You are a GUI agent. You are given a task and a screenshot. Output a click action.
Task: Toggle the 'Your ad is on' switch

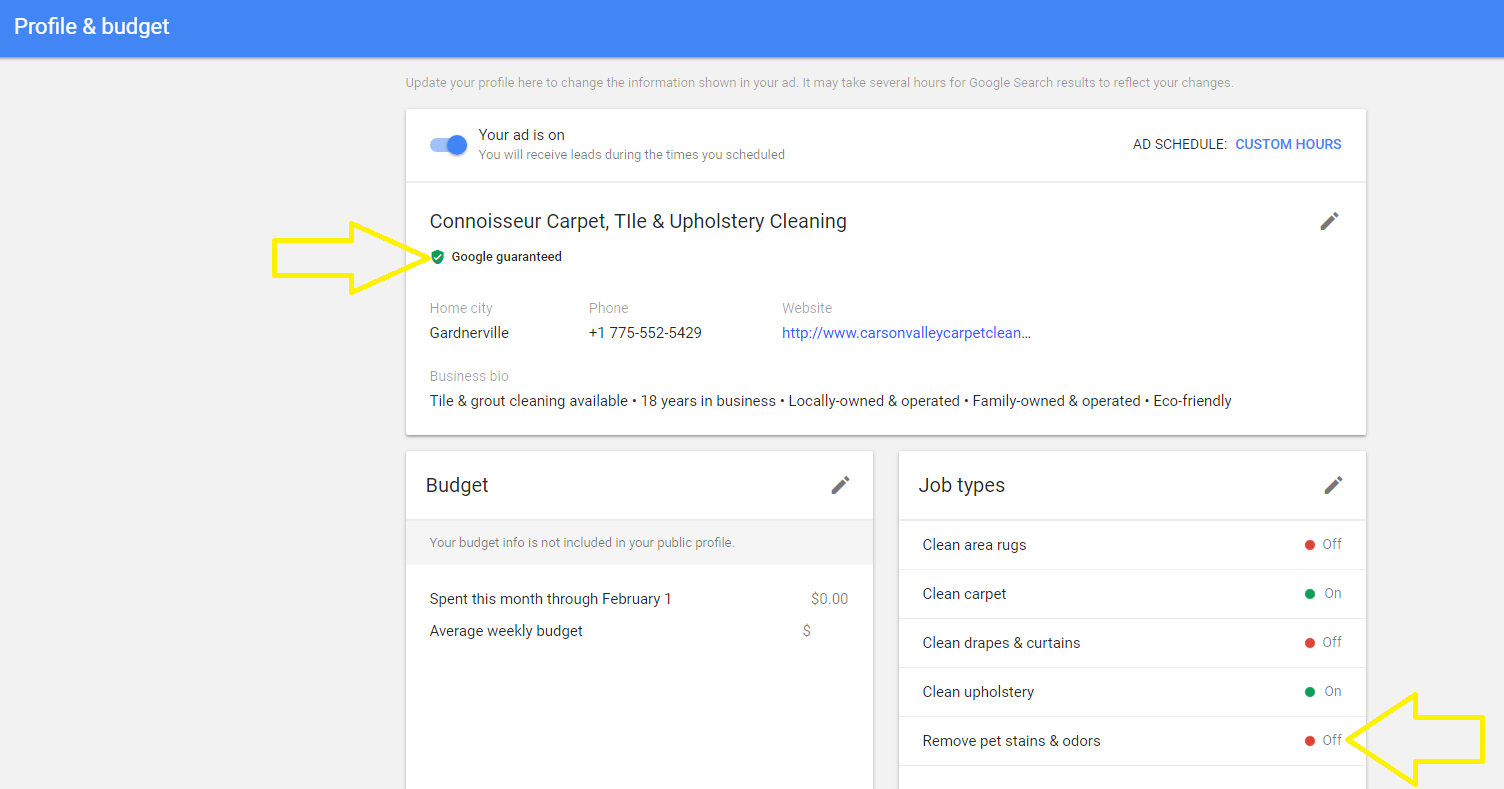click(449, 145)
